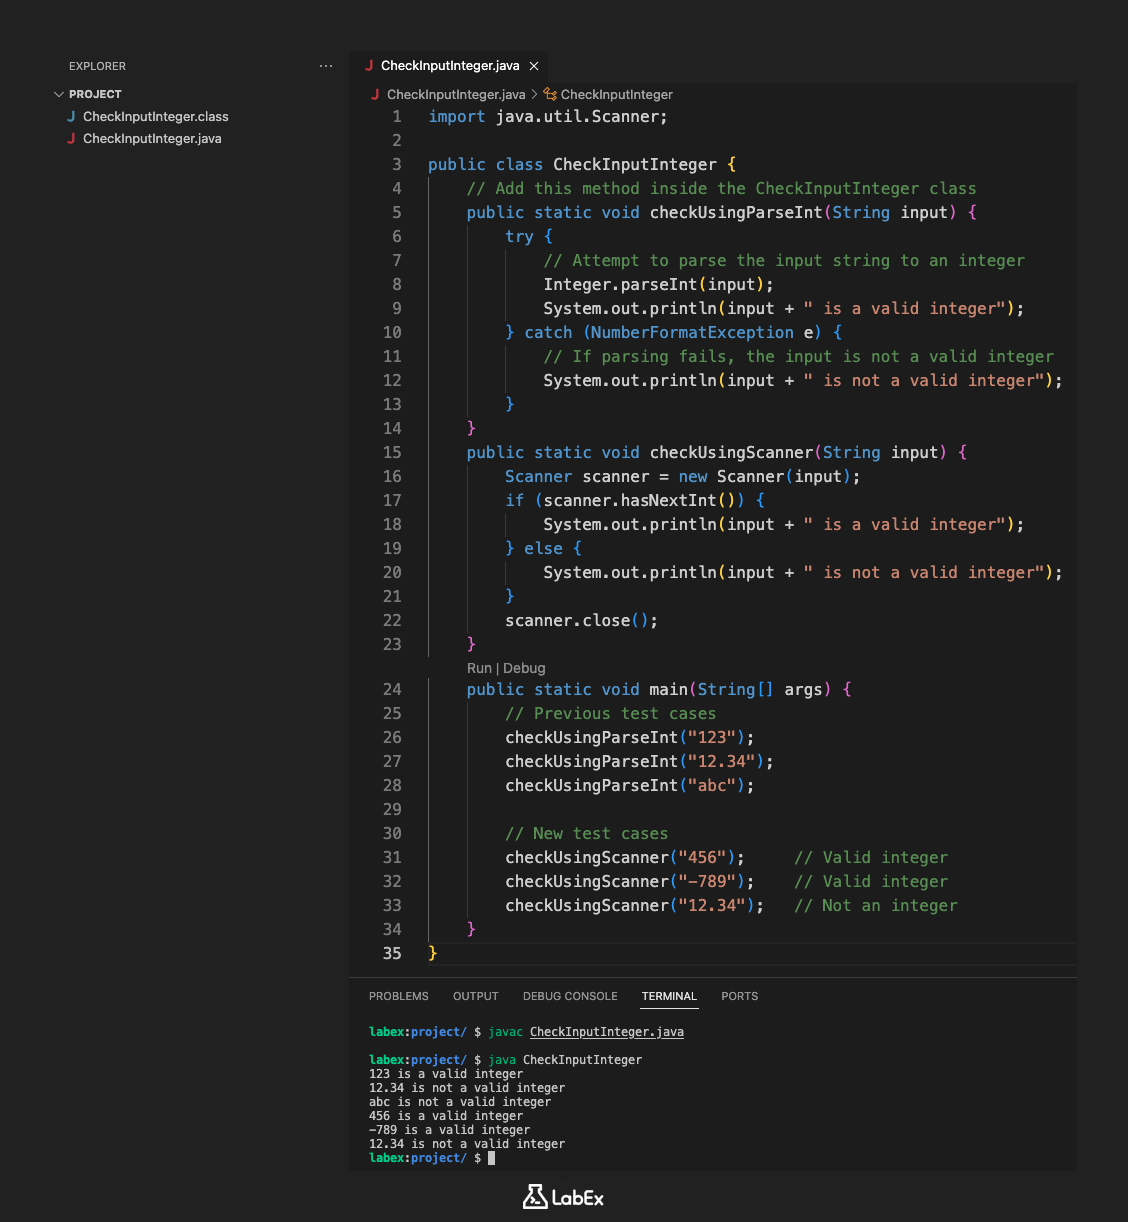Viewport: 1128px width, 1222px height.
Task: Select the TERMINAL panel tab
Action: point(669,996)
